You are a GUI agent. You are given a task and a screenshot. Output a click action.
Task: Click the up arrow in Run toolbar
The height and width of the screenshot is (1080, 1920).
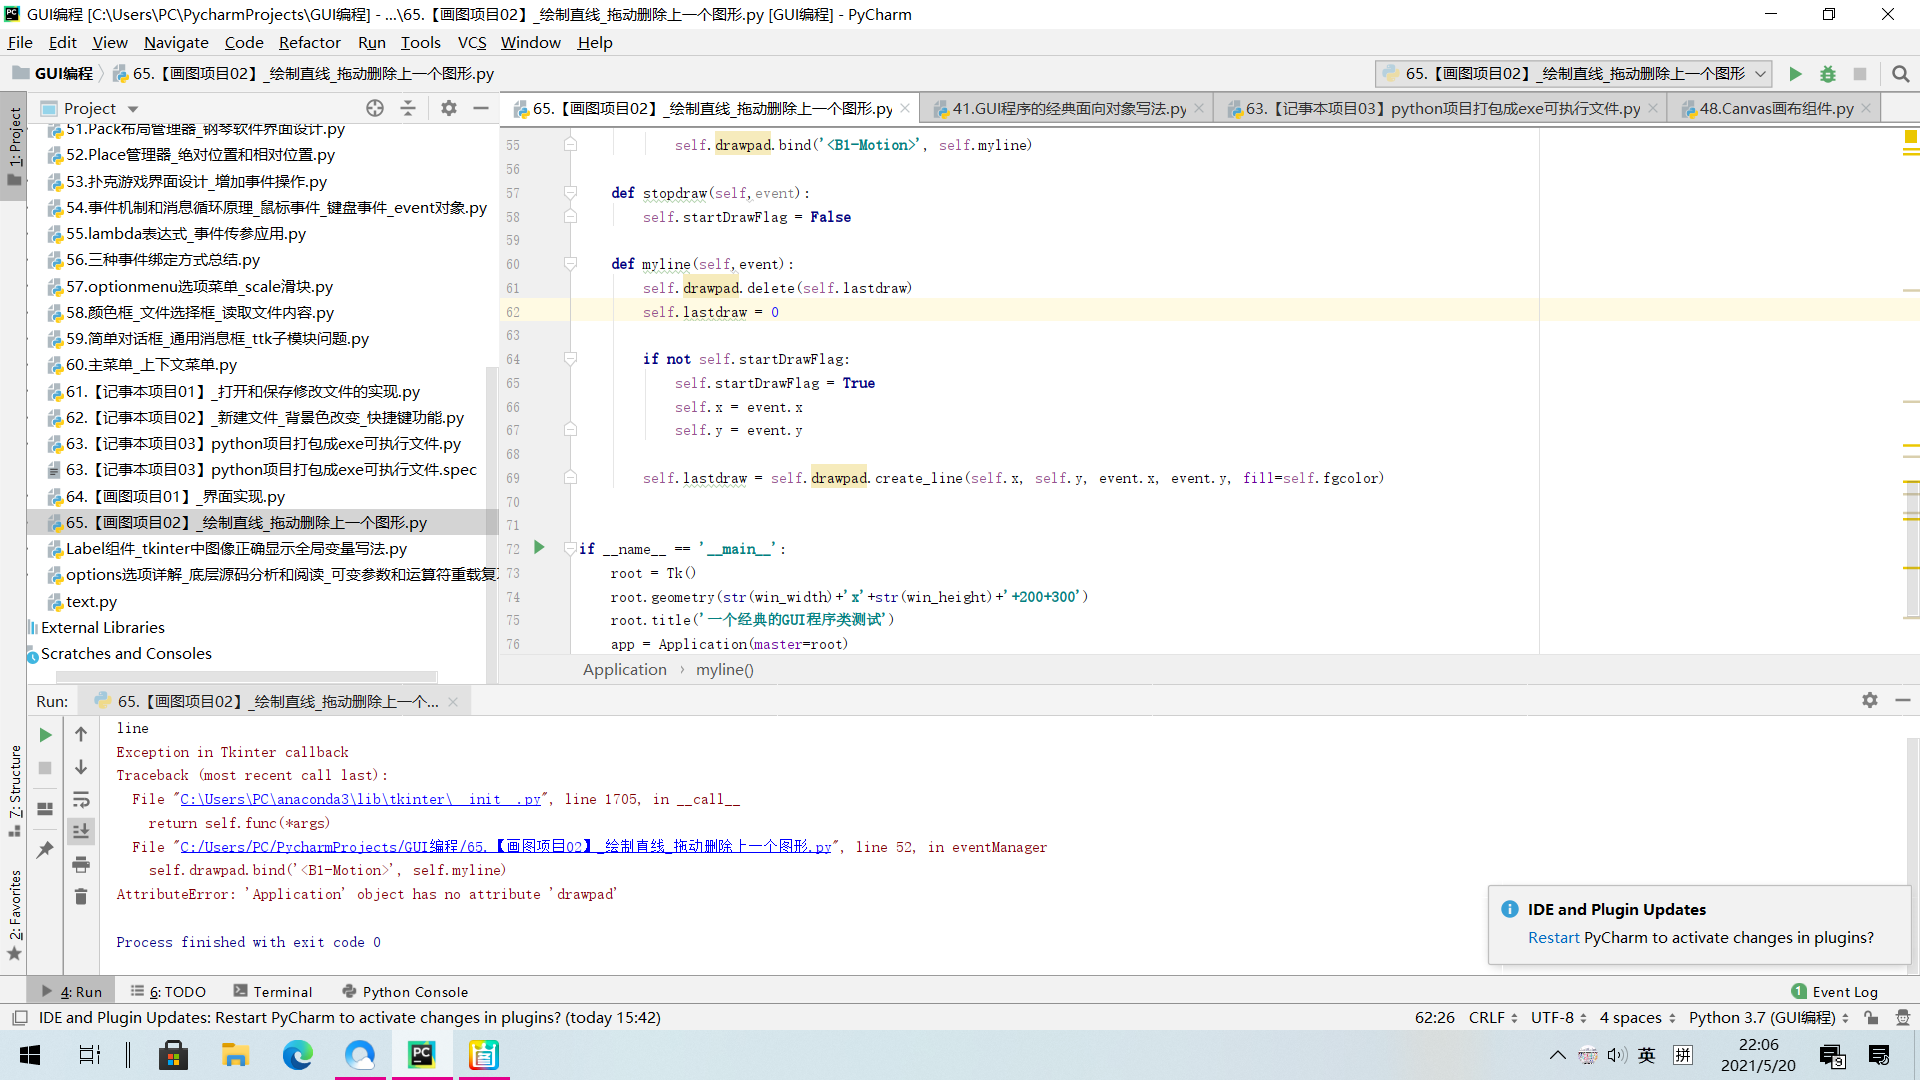(81, 734)
